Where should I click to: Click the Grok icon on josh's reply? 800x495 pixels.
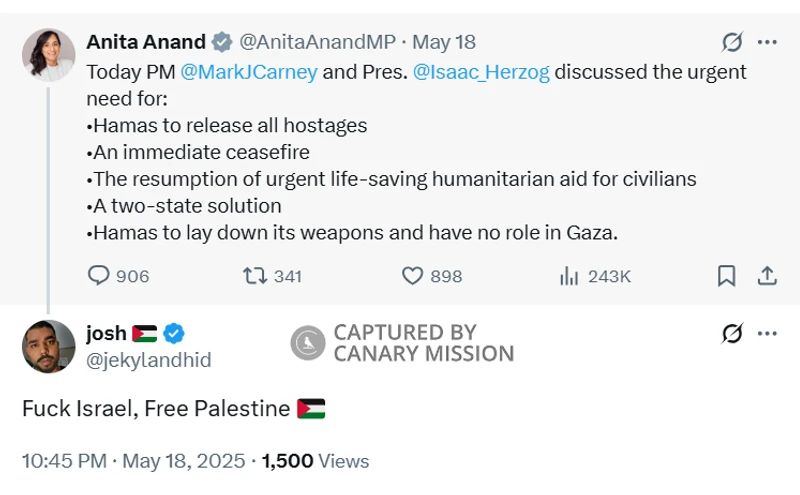pos(732,333)
